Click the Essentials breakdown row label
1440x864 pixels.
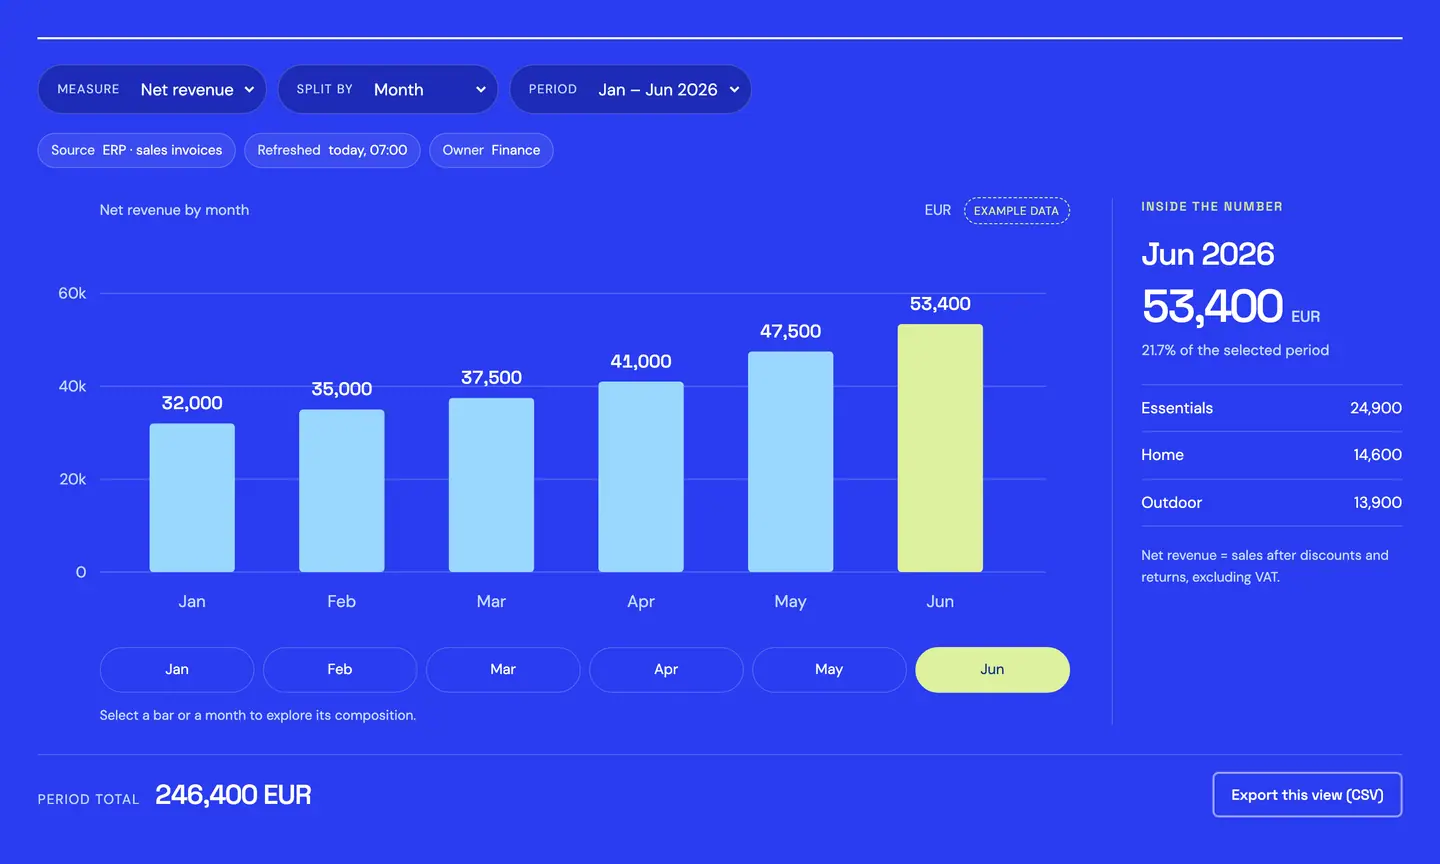click(x=1177, y=408)
